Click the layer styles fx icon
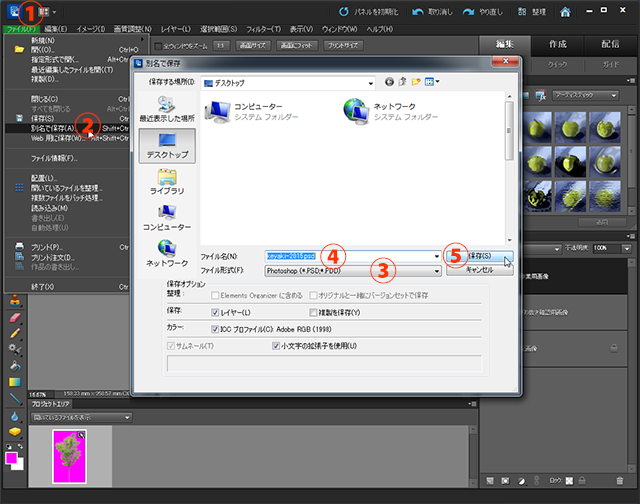 pos(541,95)
